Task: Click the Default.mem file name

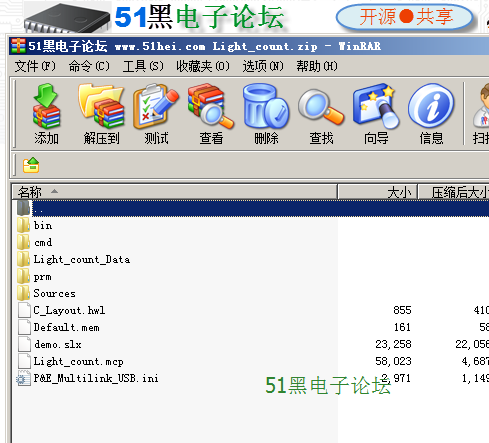Action: coord(67,327)
